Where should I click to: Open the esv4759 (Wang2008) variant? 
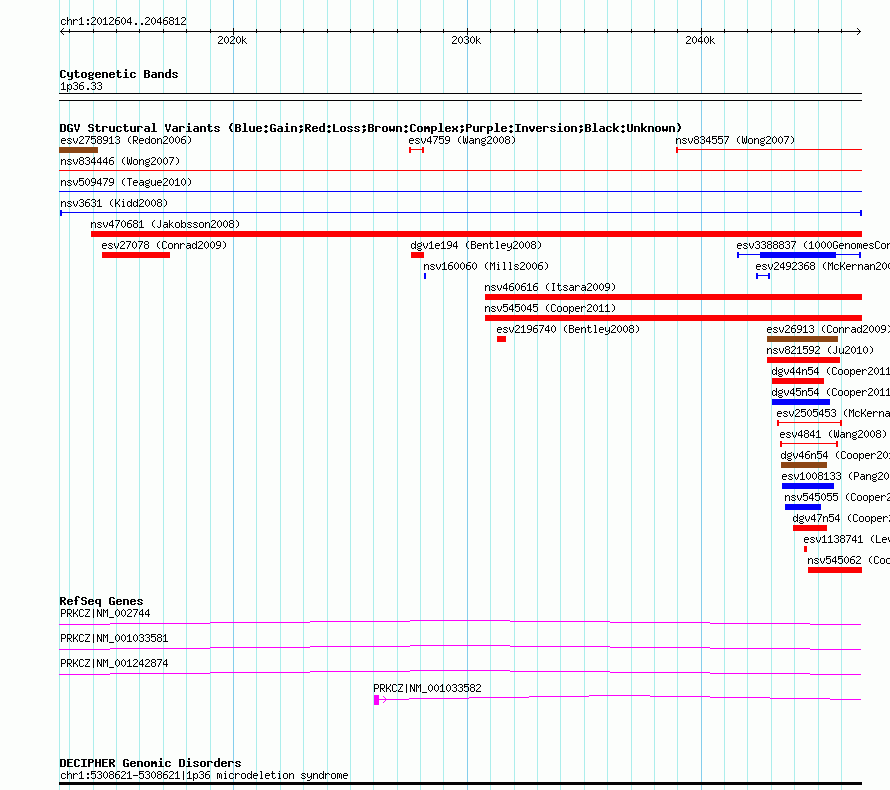pyautogui.click(x=462, y=140)
